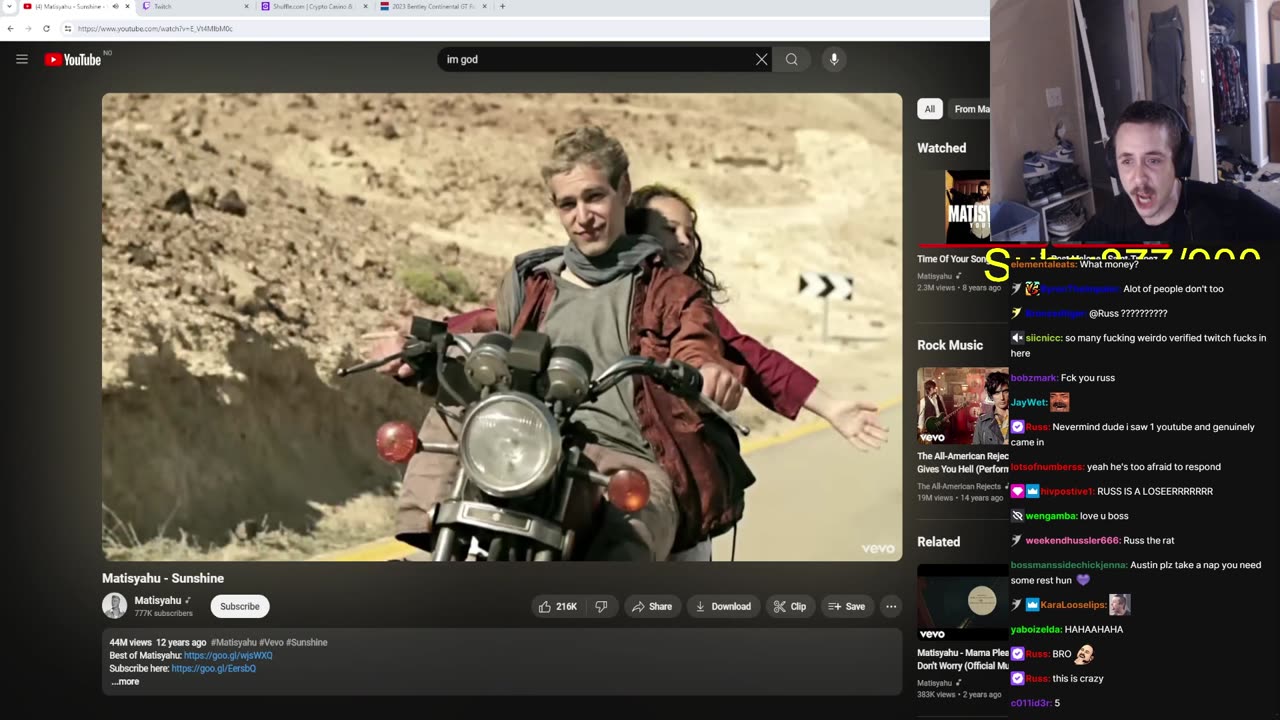Click chat username 'siicnicc'

tap(1043, 338)
